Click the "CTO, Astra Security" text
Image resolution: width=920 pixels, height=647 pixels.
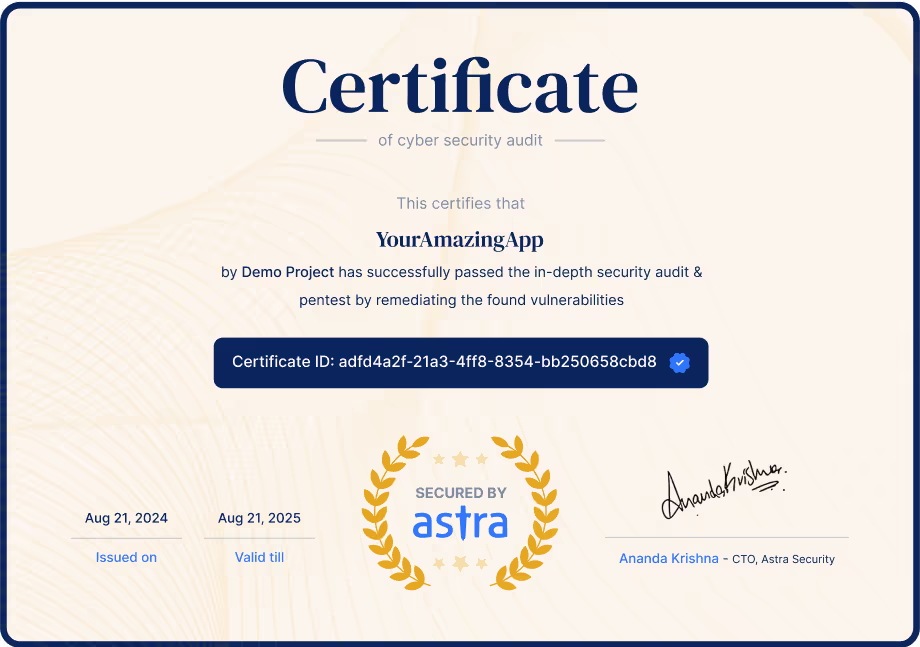(783, 559)
